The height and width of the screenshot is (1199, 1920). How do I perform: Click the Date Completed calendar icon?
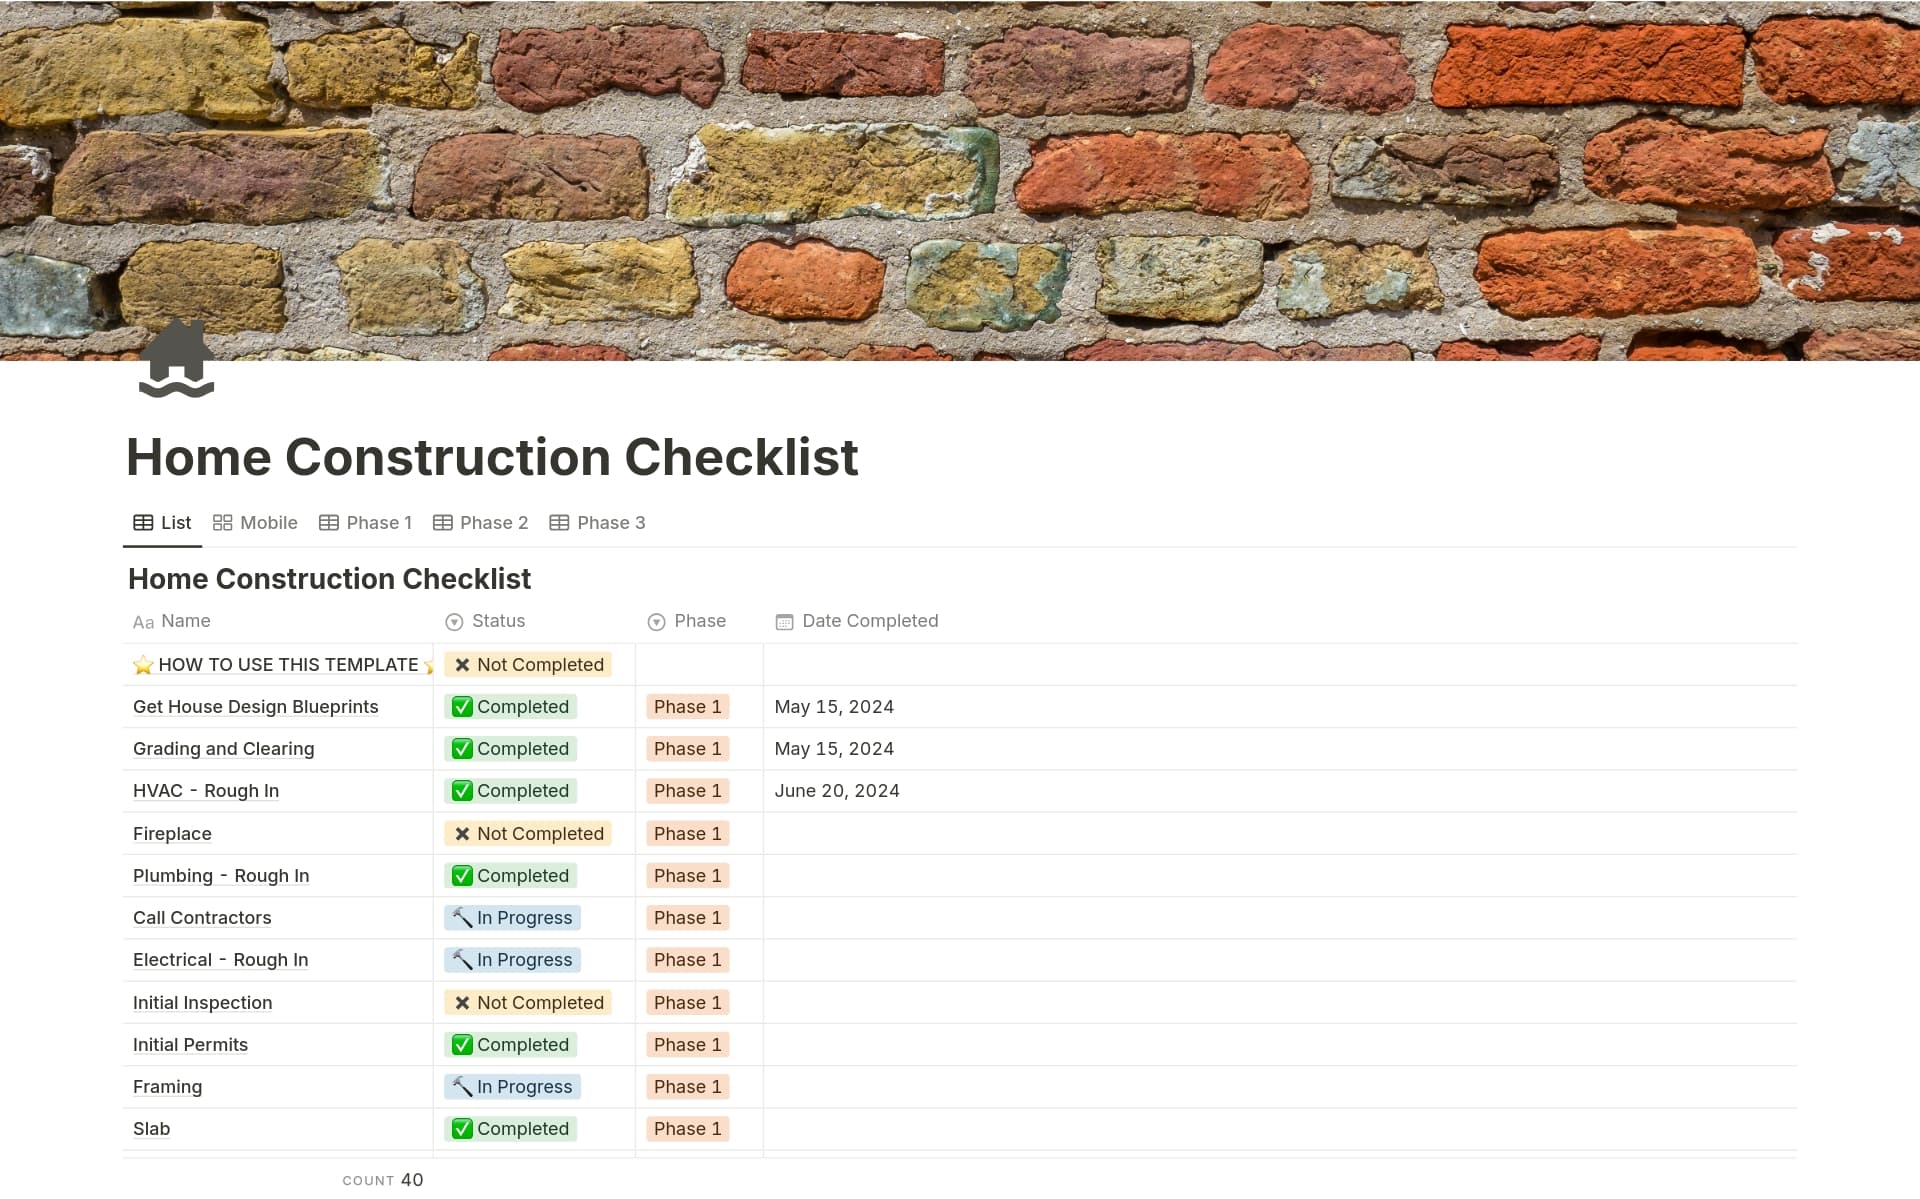784,622
